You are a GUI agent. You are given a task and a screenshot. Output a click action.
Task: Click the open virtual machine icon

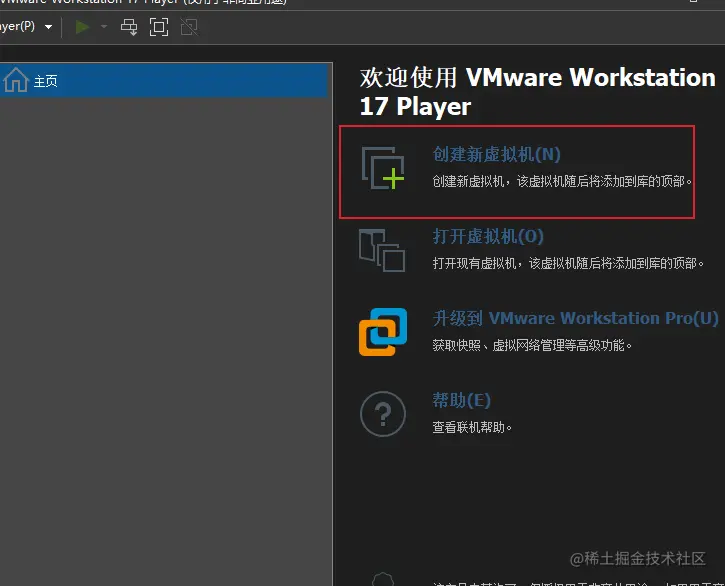[382, 250]
